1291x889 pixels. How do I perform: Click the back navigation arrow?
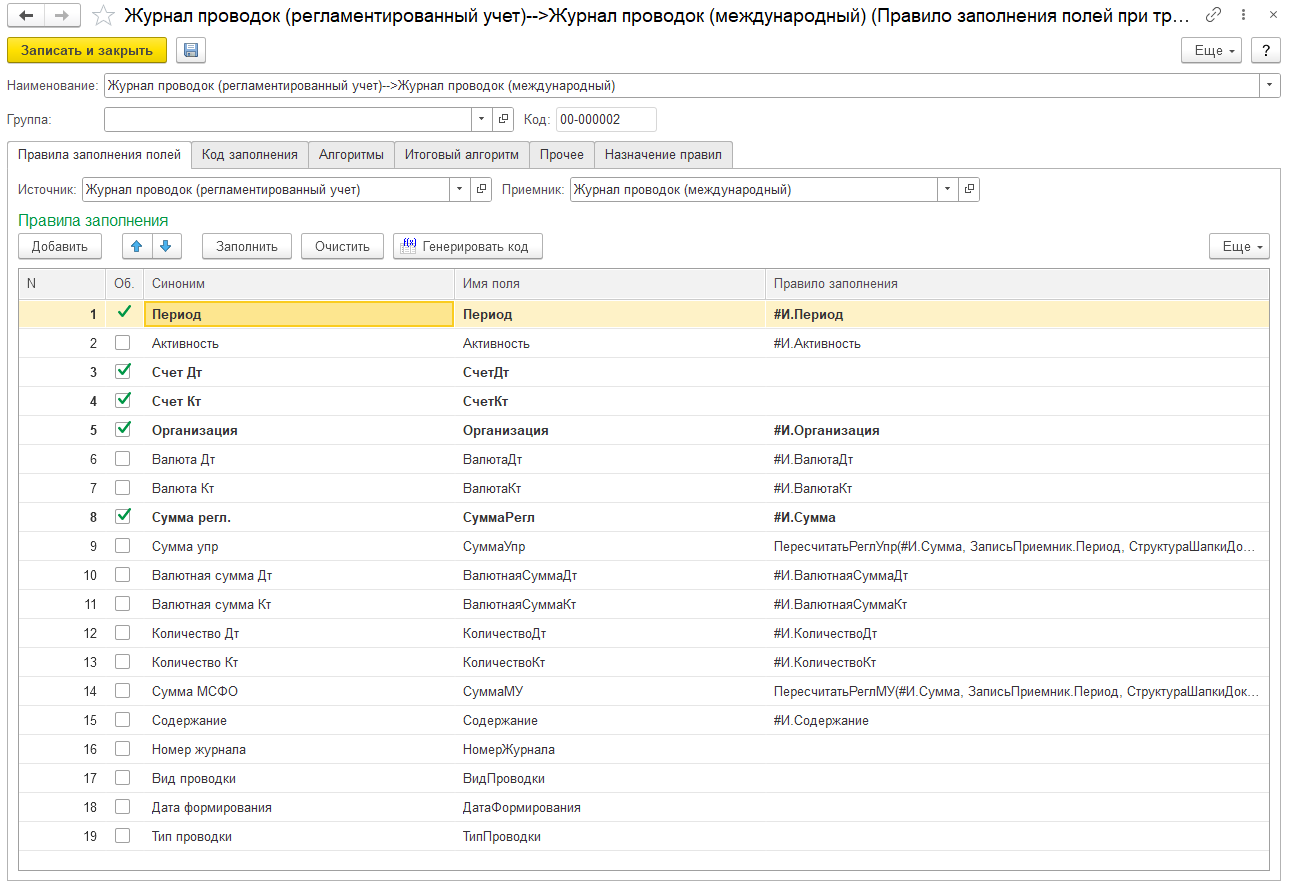[x=27, y=15]
